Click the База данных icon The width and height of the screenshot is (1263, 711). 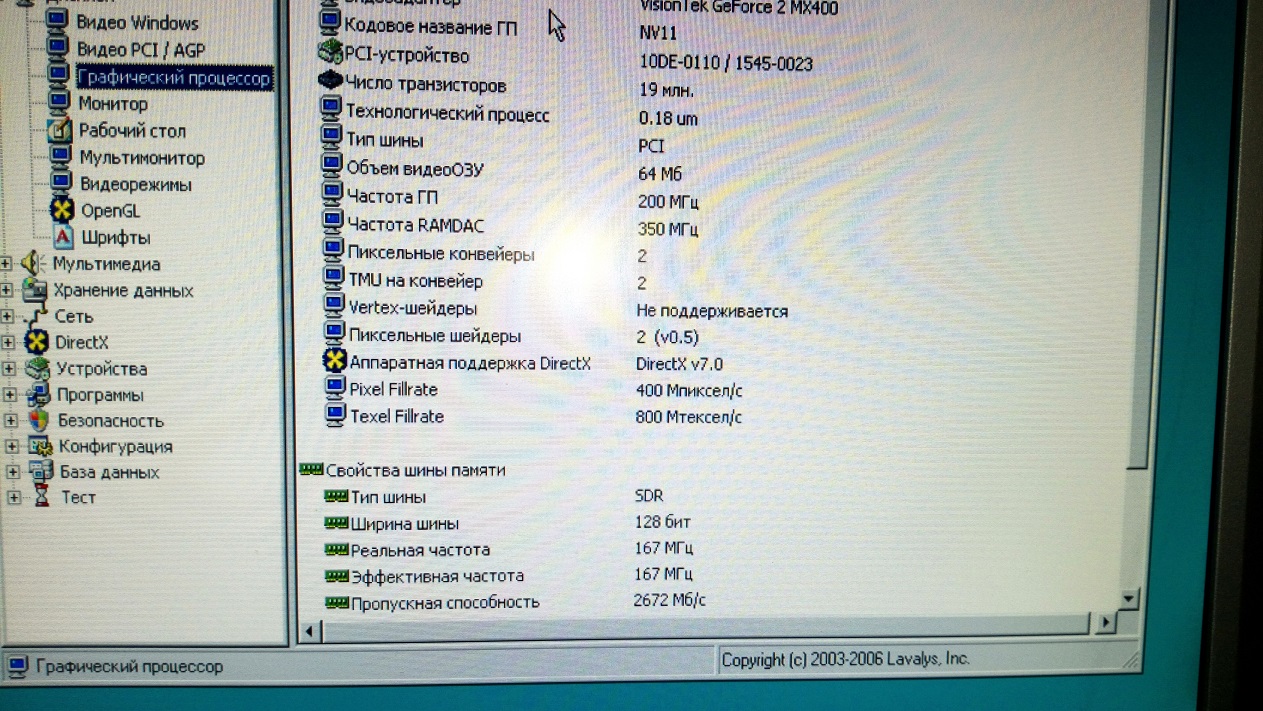pyautogui.click(x=42, y=471)
